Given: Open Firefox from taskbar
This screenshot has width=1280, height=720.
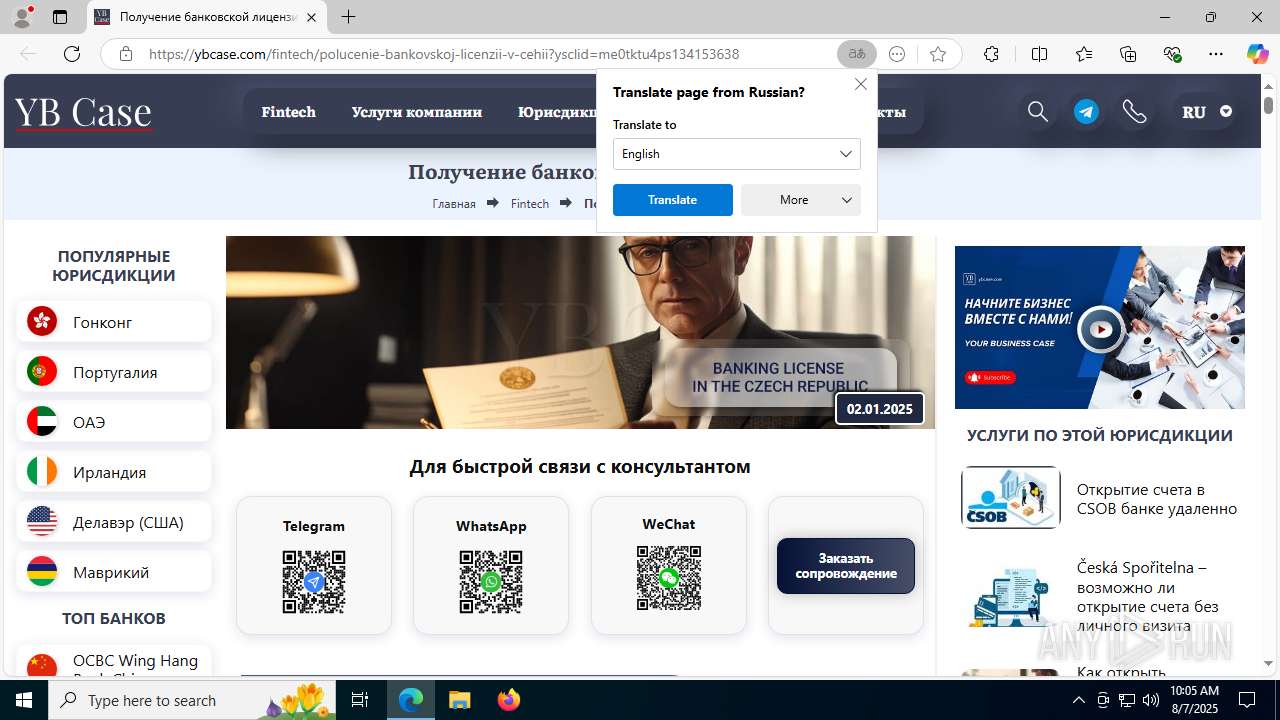Looking at the screenshot, I should tap(508, 700).
